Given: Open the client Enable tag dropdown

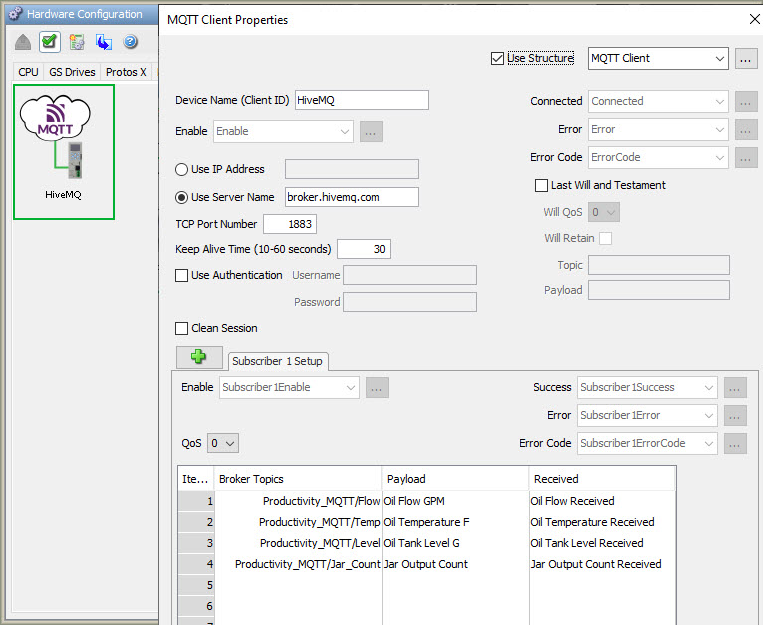Looking at the screenshot, I should [x=283, y=131].
